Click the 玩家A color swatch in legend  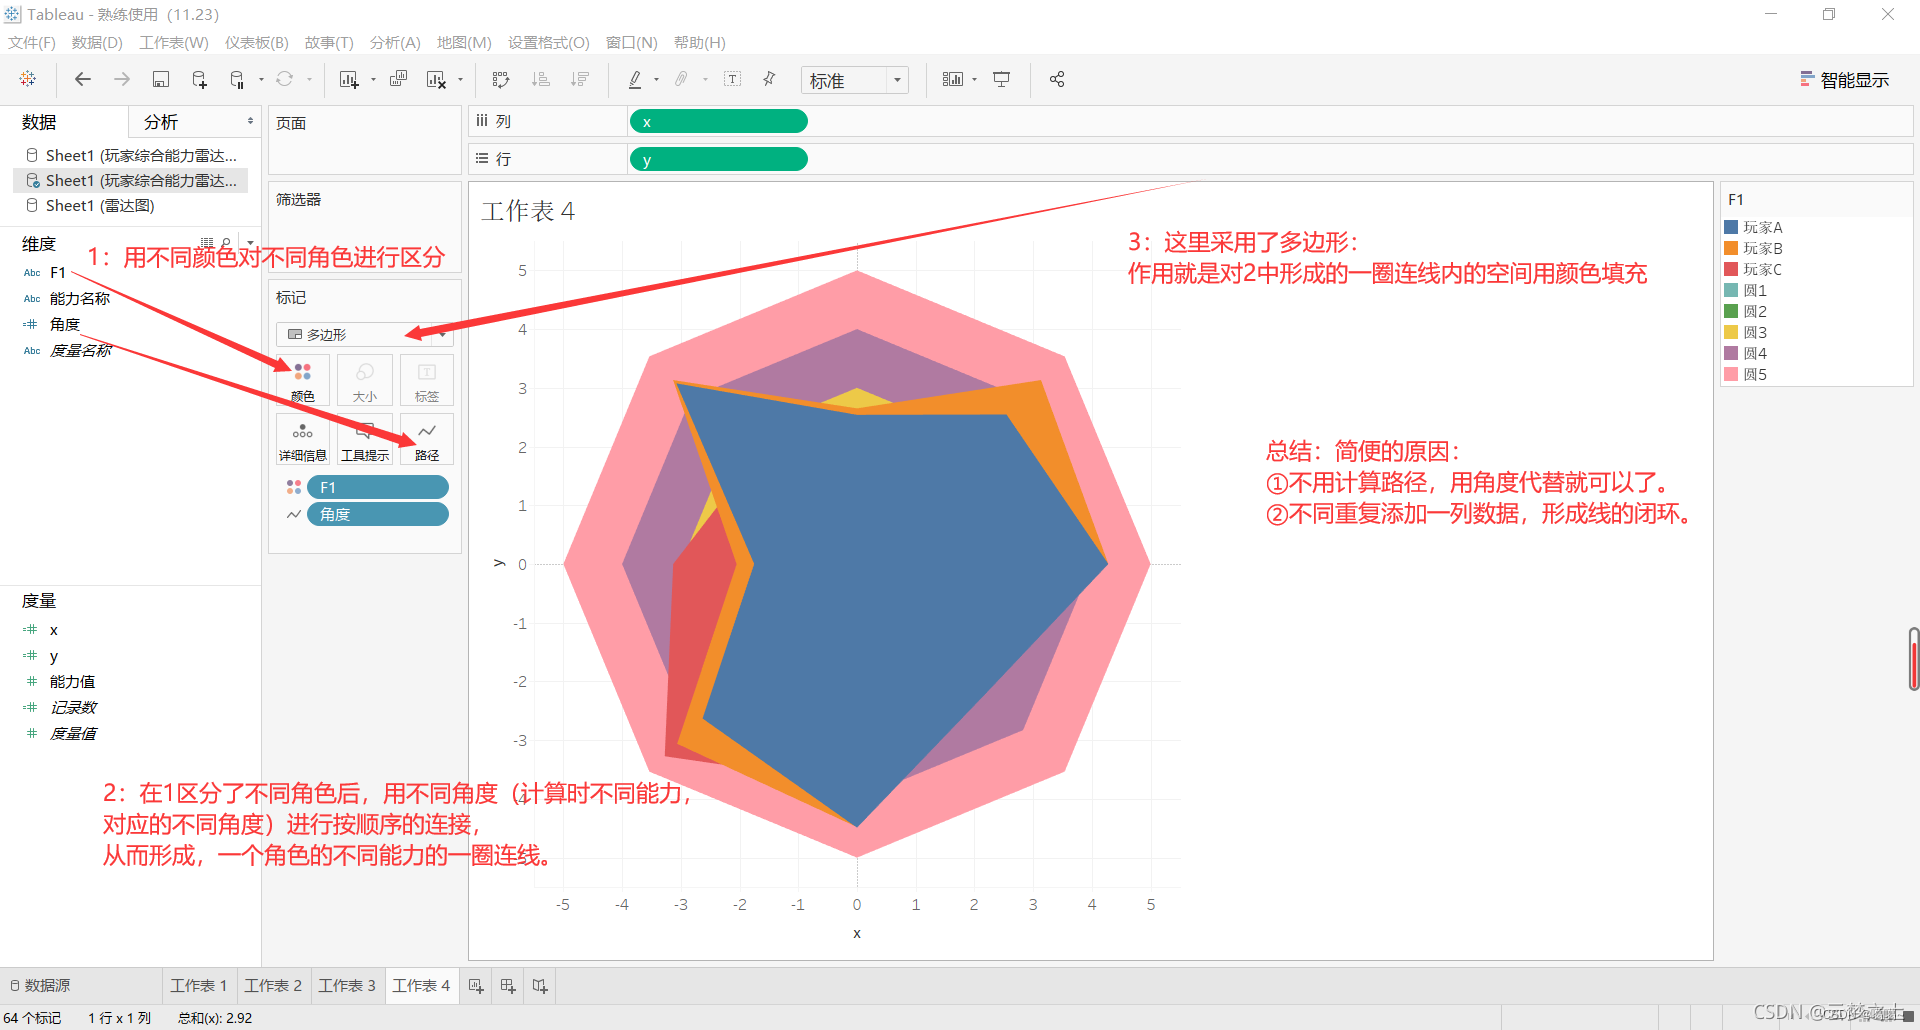click(x=1731, y=227)
